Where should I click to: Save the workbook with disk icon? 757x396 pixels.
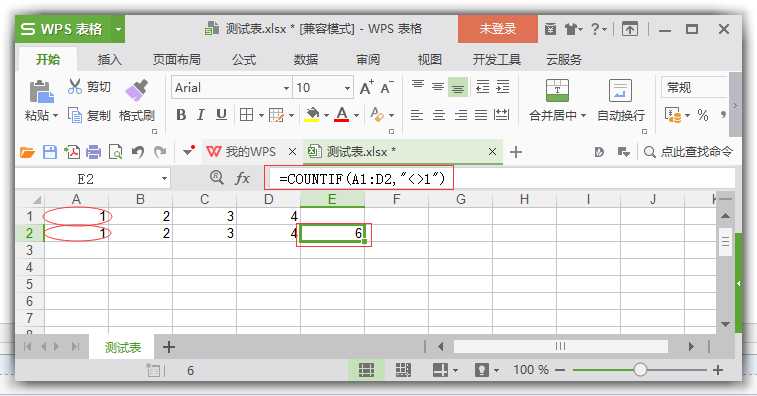[50, 152]
